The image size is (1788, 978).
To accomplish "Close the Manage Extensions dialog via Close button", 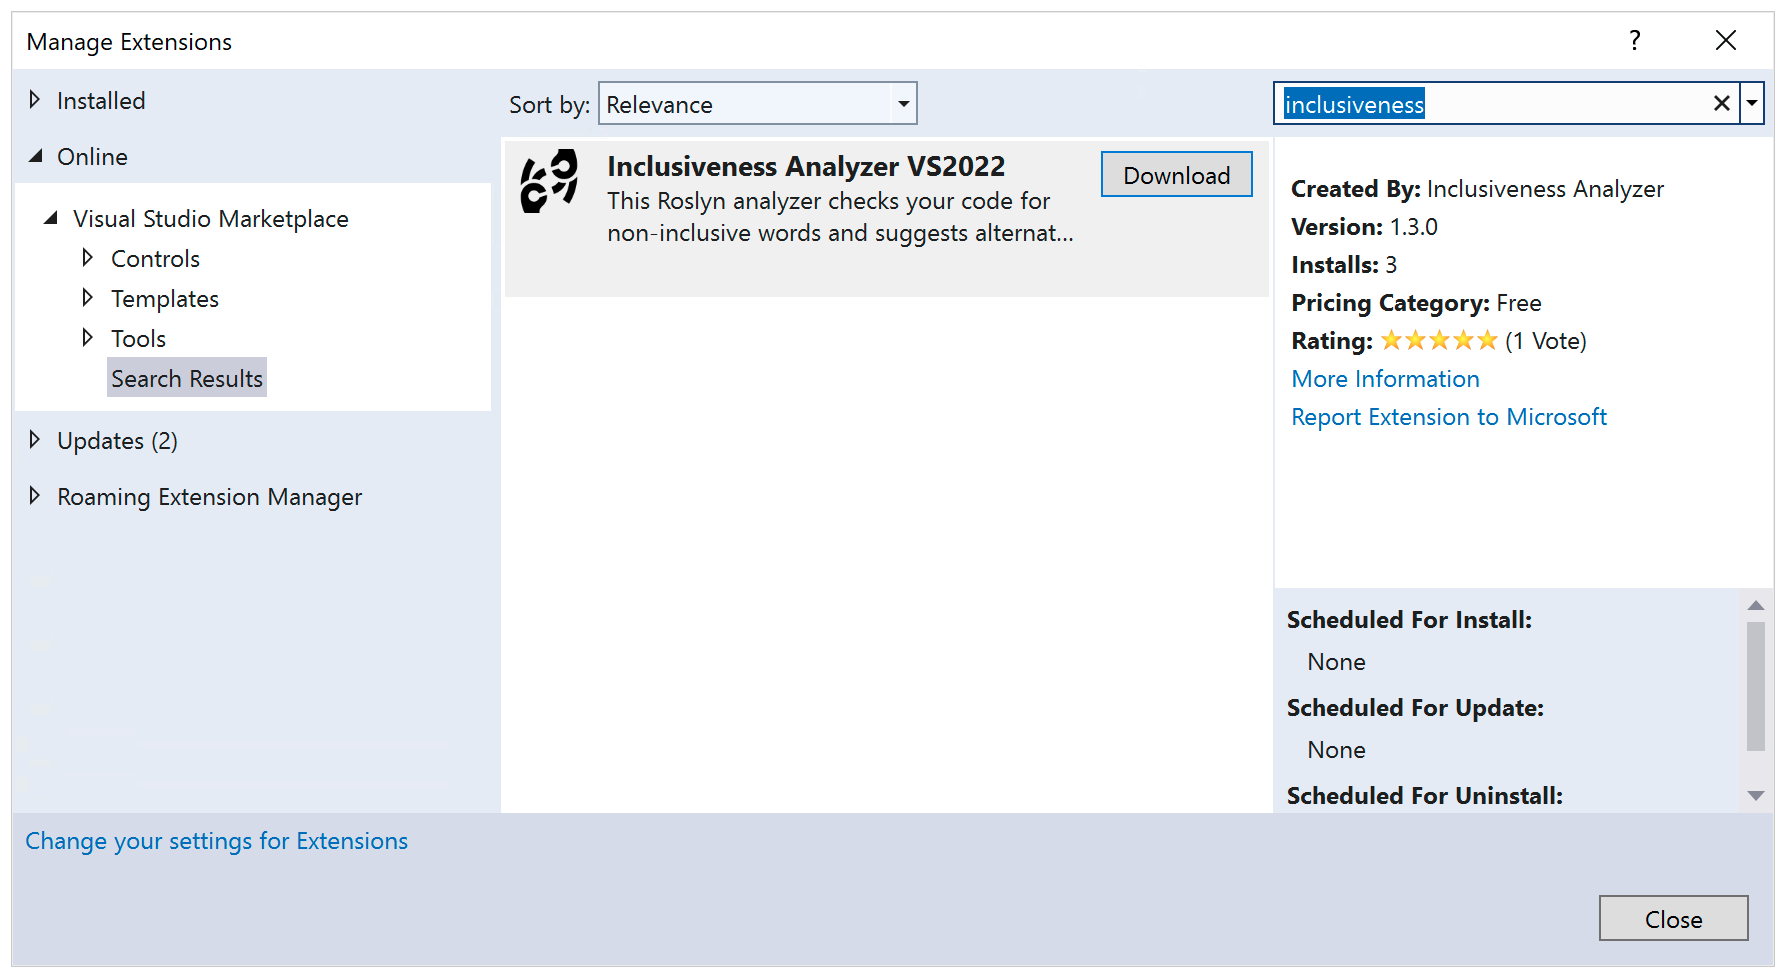I will 1673,919.
